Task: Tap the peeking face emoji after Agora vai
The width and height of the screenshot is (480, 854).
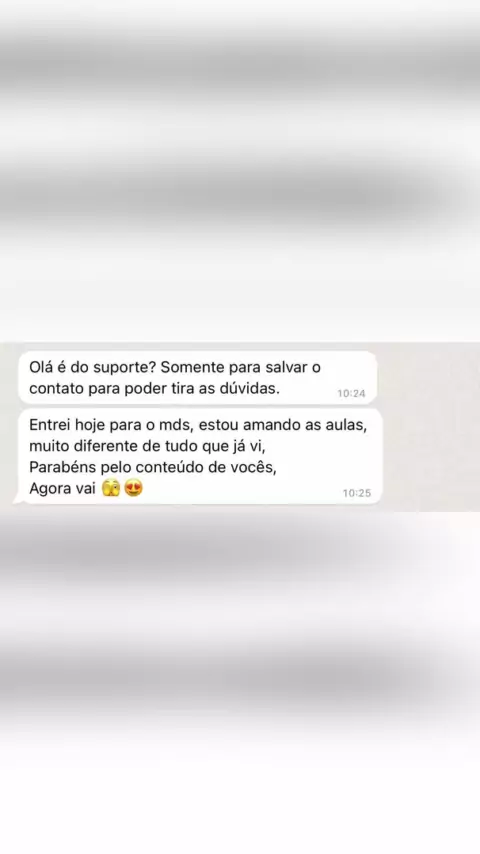Action: pos(111,487)
